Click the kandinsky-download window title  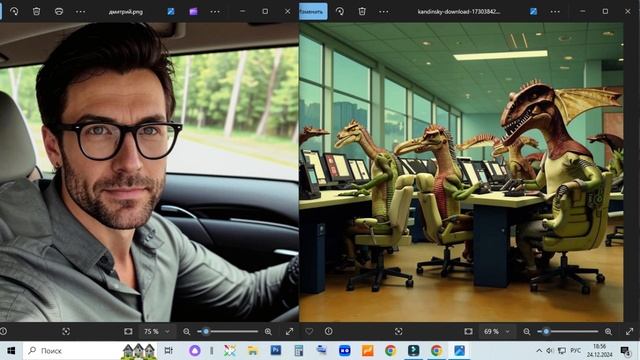coord(459,11)
